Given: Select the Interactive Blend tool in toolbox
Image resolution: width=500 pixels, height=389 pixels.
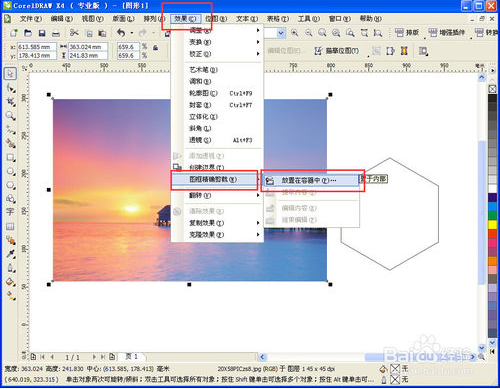Looking at the screenshot, I should 10,240.
